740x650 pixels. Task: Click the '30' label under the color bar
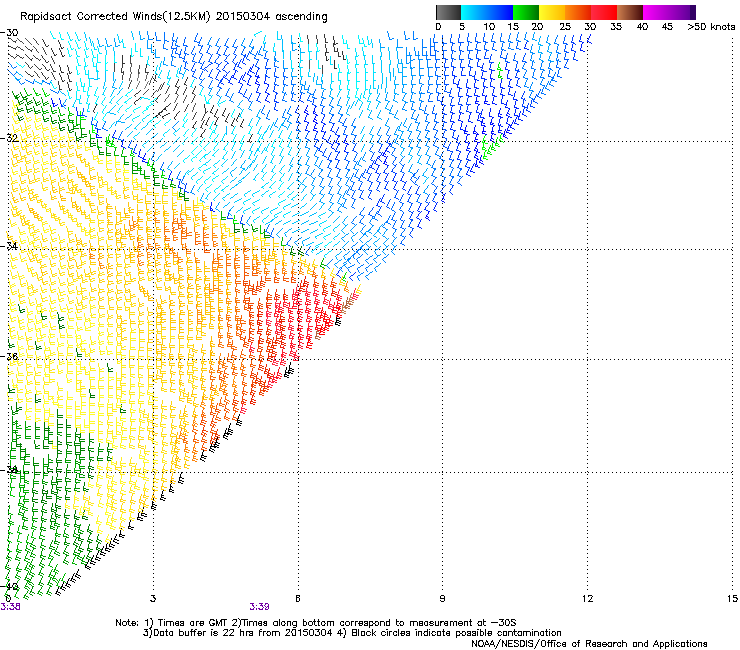590,27
